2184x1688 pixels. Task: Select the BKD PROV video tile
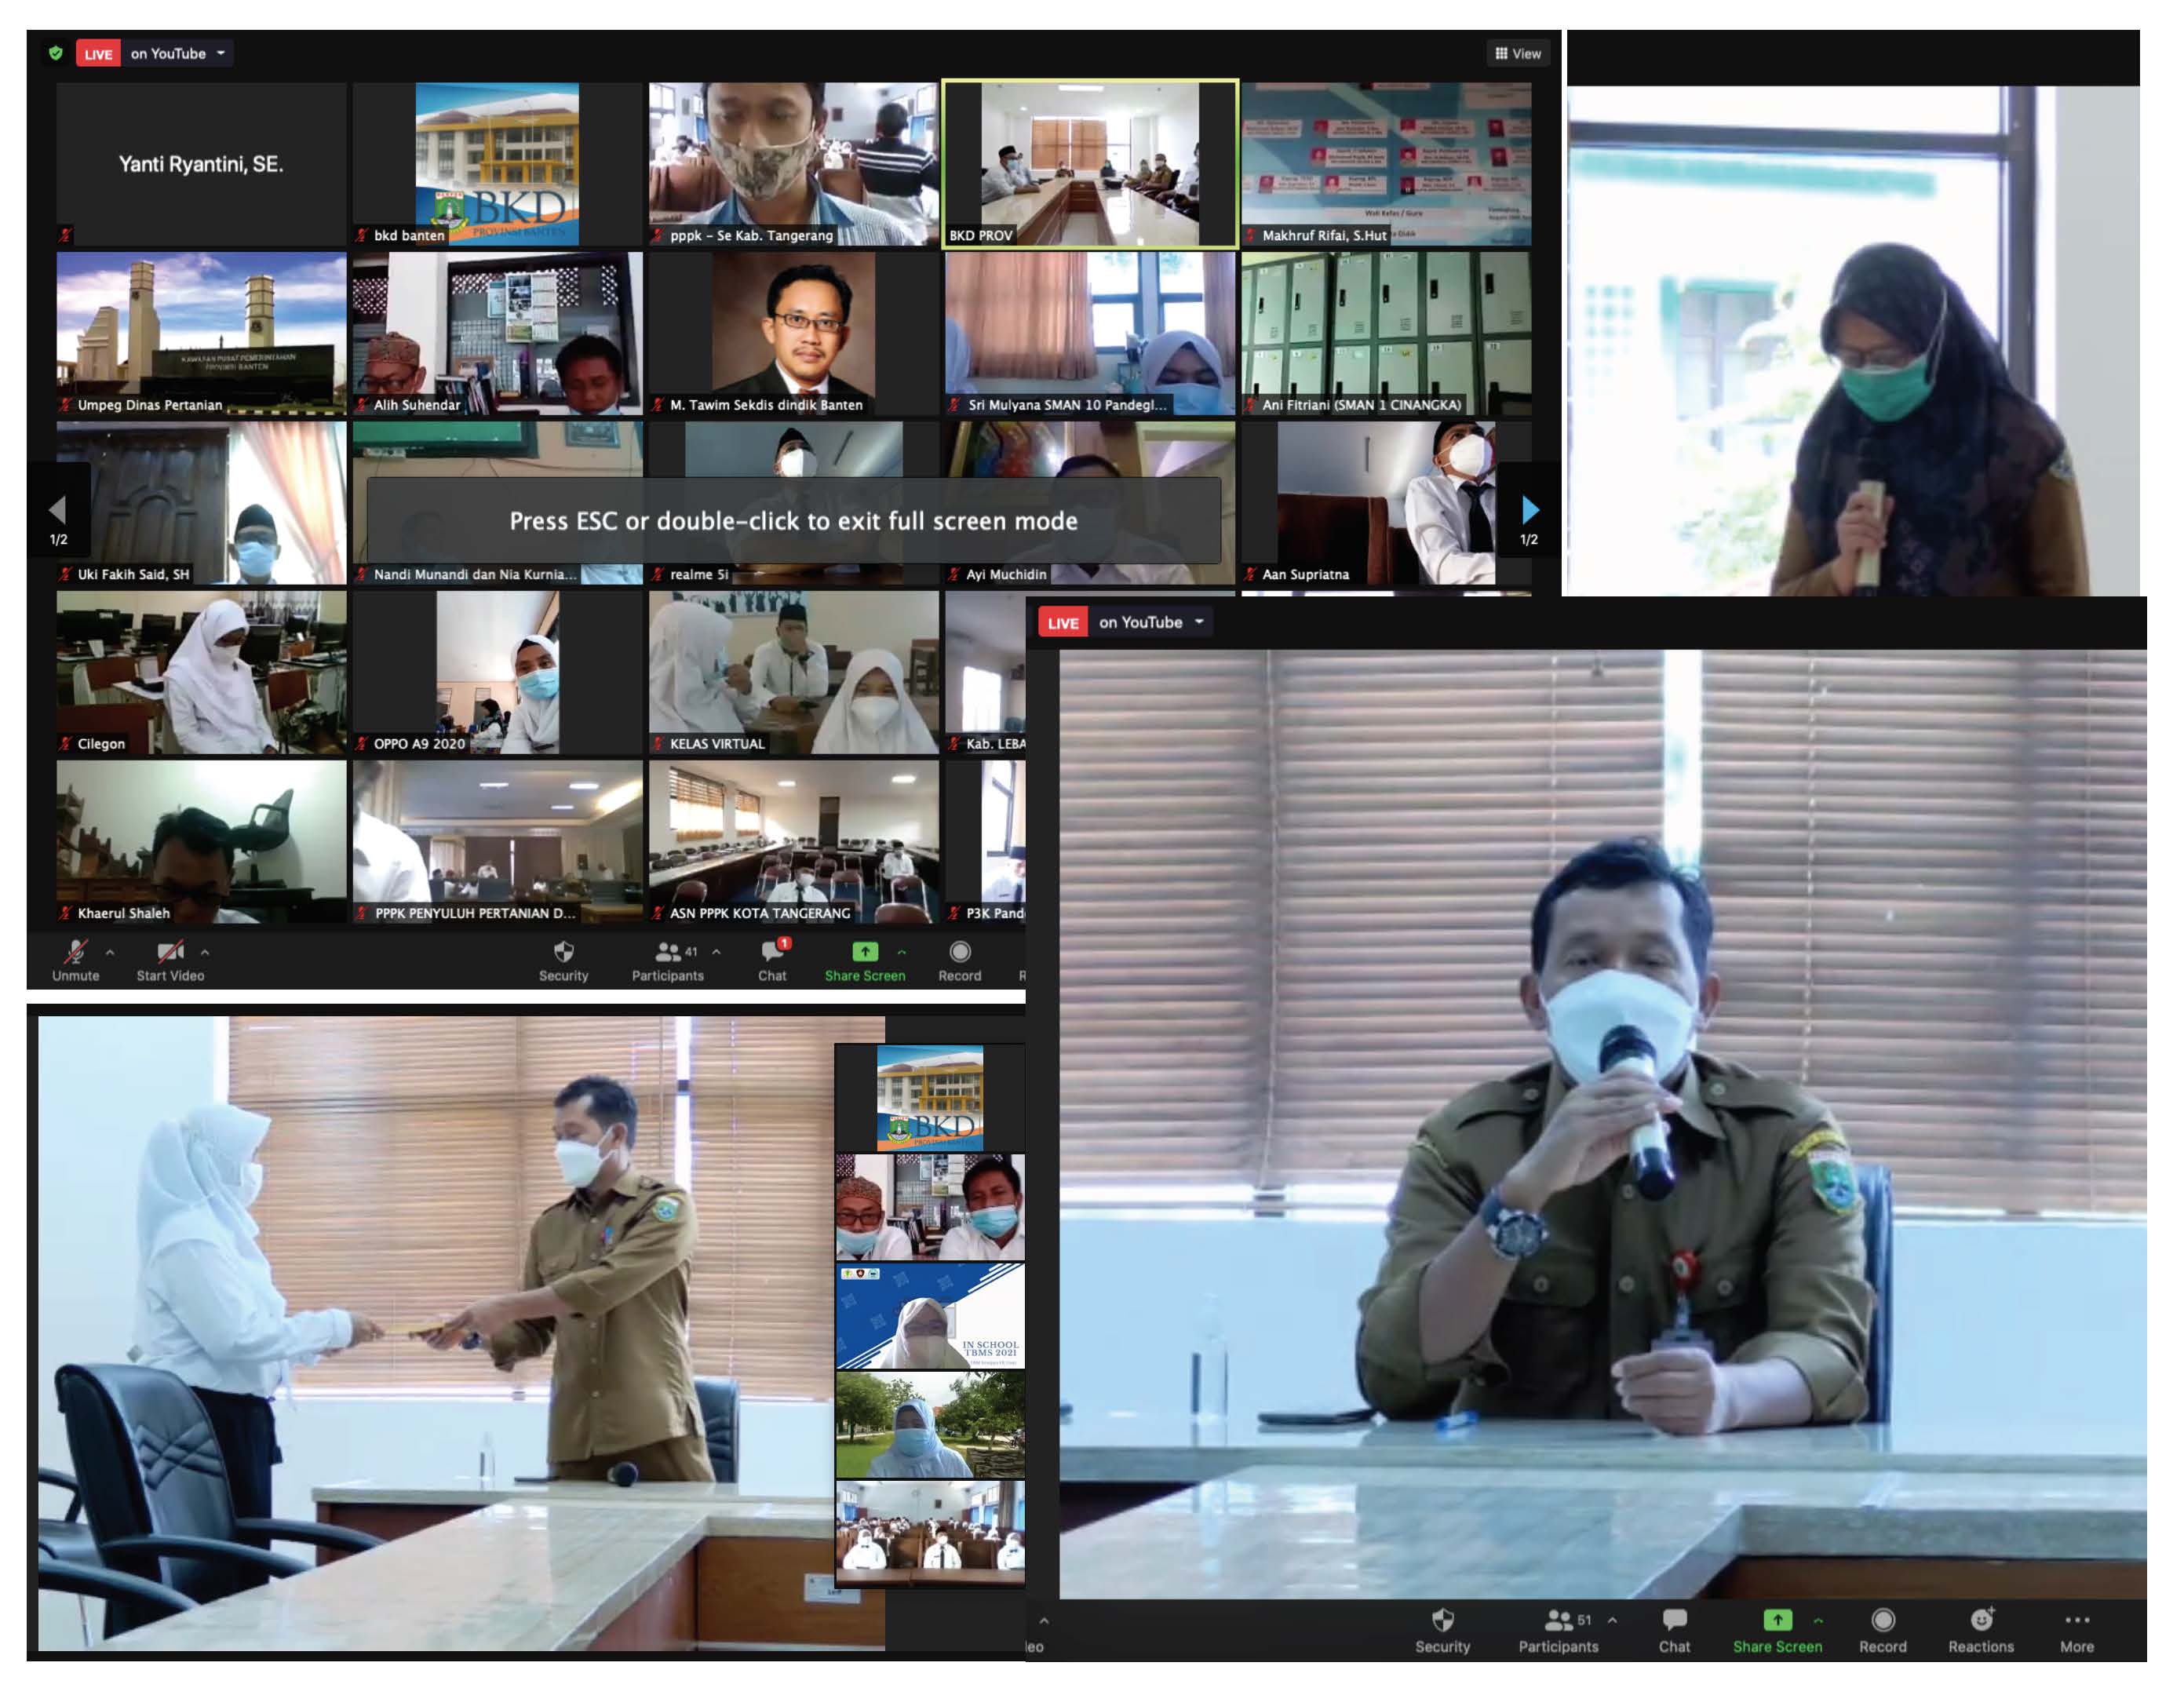pyautogui.click(x=1091, y=163)
